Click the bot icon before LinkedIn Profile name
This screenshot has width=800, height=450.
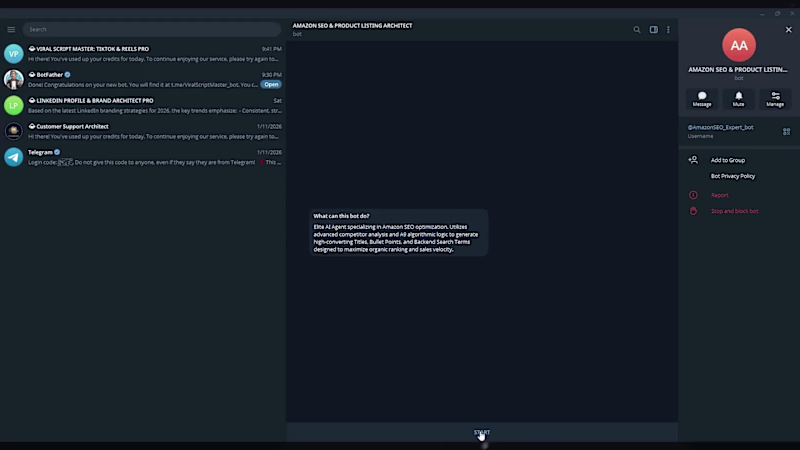coord(32,101)
